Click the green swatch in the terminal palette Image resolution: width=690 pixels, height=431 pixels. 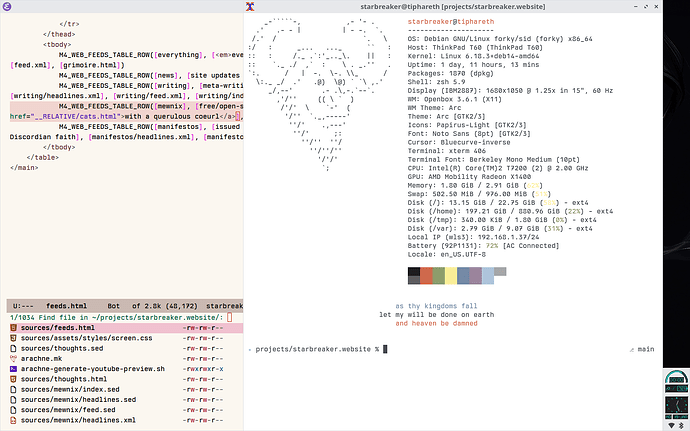pyautogui.click(x=439, y=276)
